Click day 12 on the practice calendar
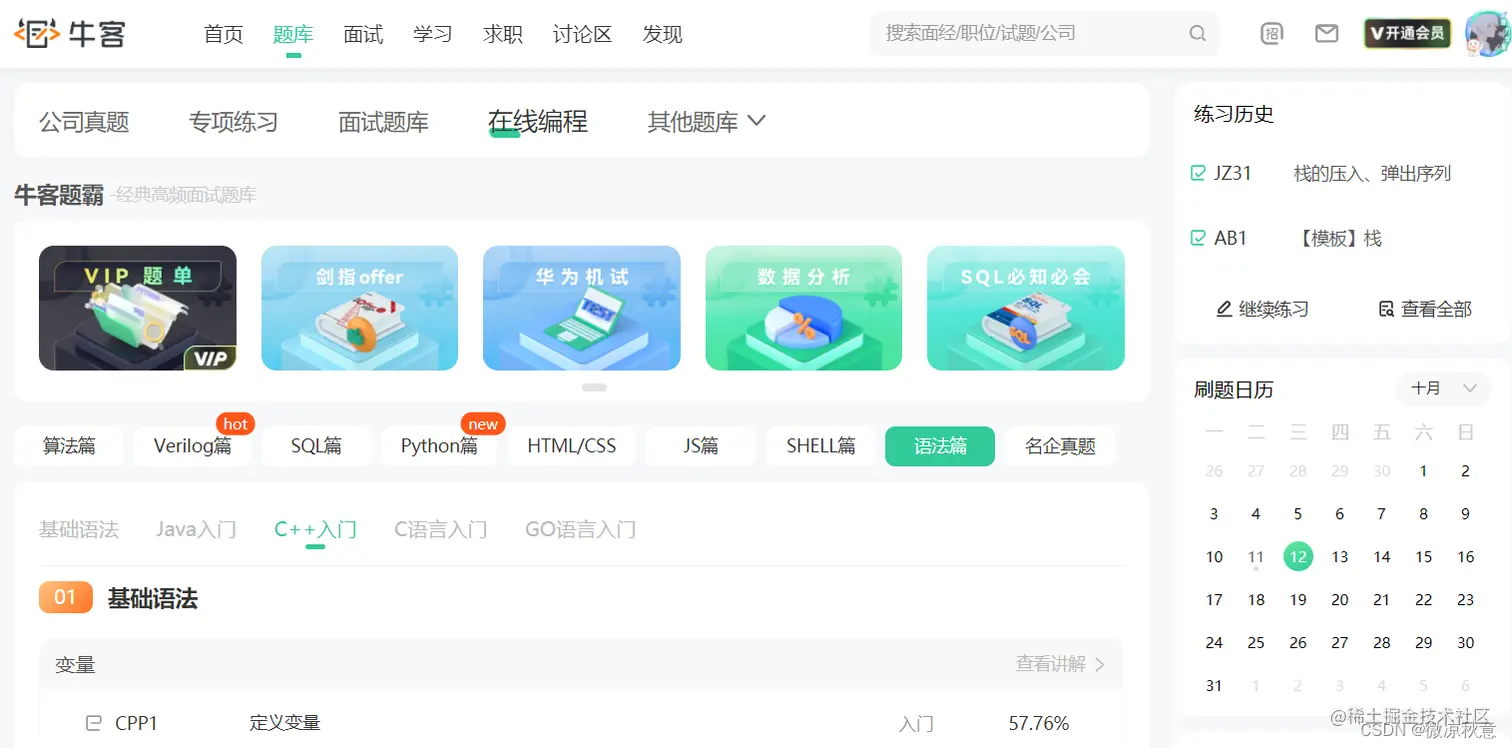 [x=1297, y=556]
